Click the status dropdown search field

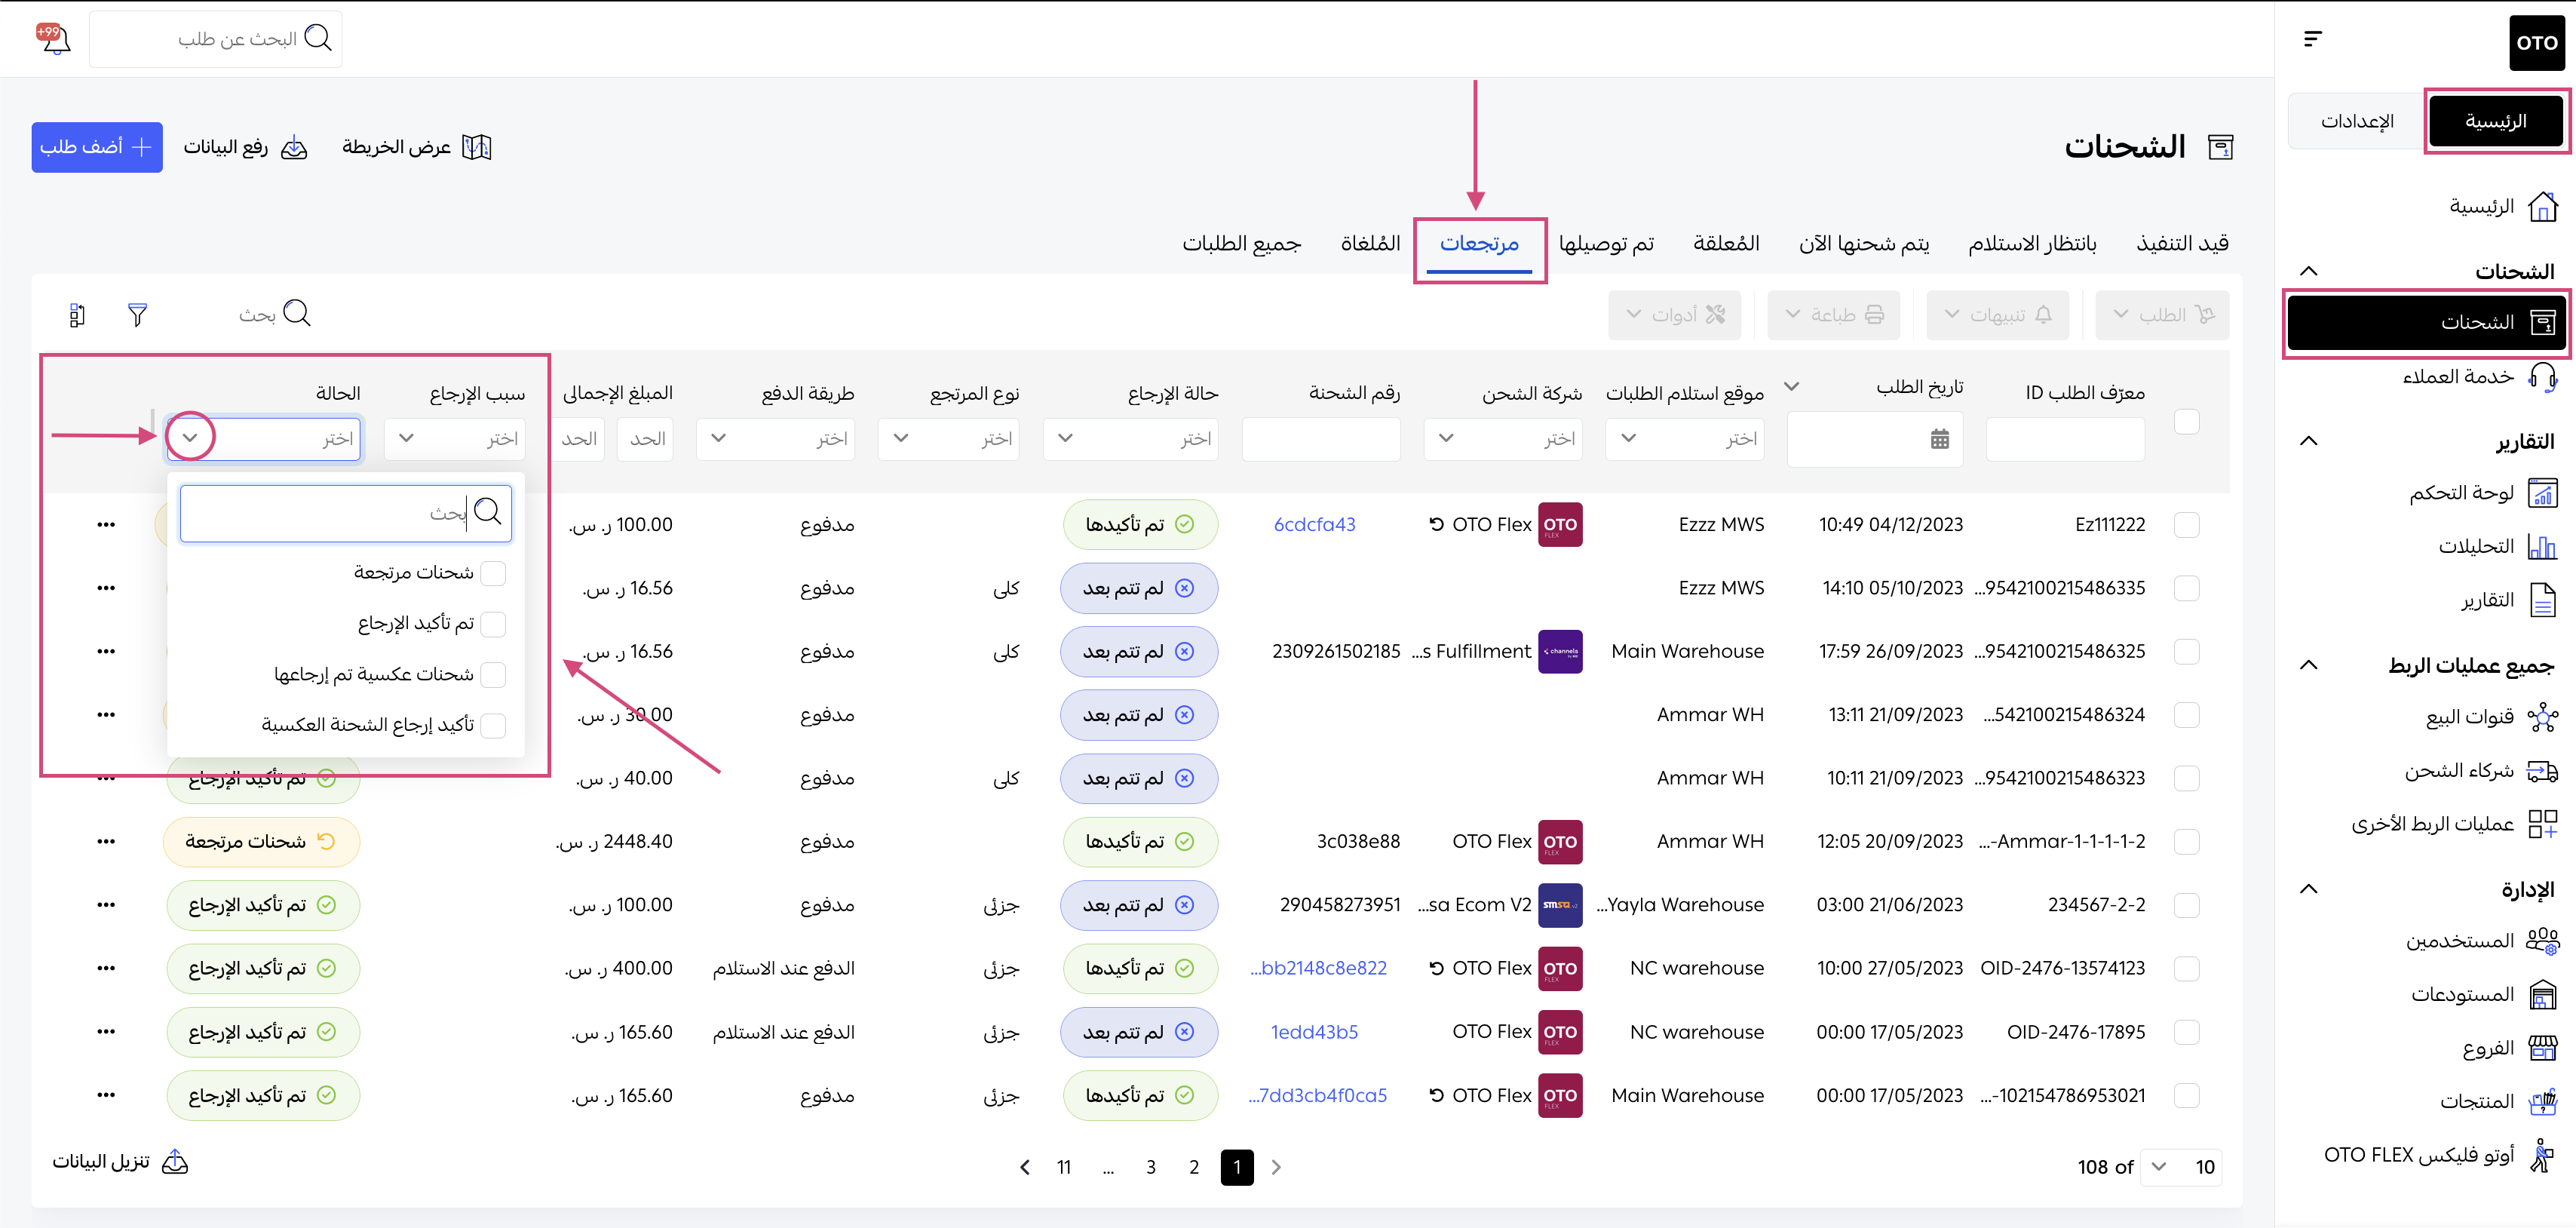330,513
